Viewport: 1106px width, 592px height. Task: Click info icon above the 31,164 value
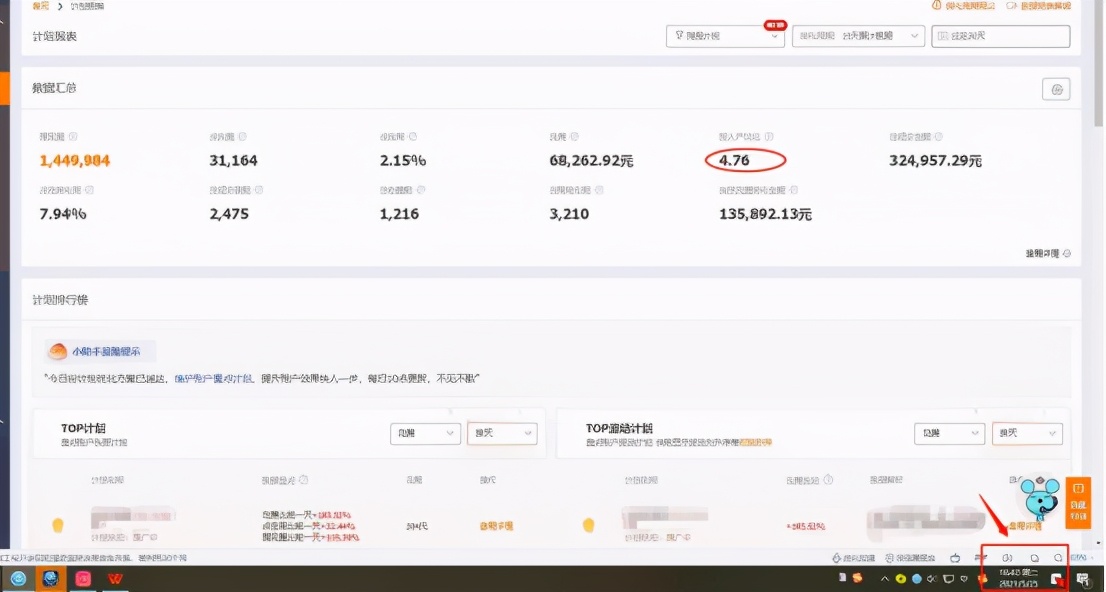(x=243, y=137)
